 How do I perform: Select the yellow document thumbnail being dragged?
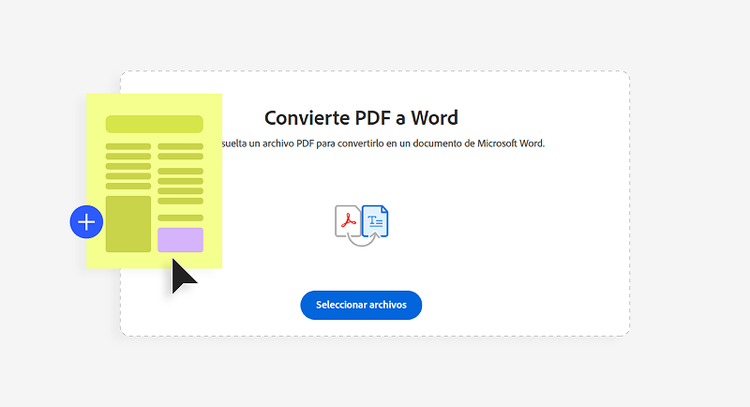pos(154,181)
